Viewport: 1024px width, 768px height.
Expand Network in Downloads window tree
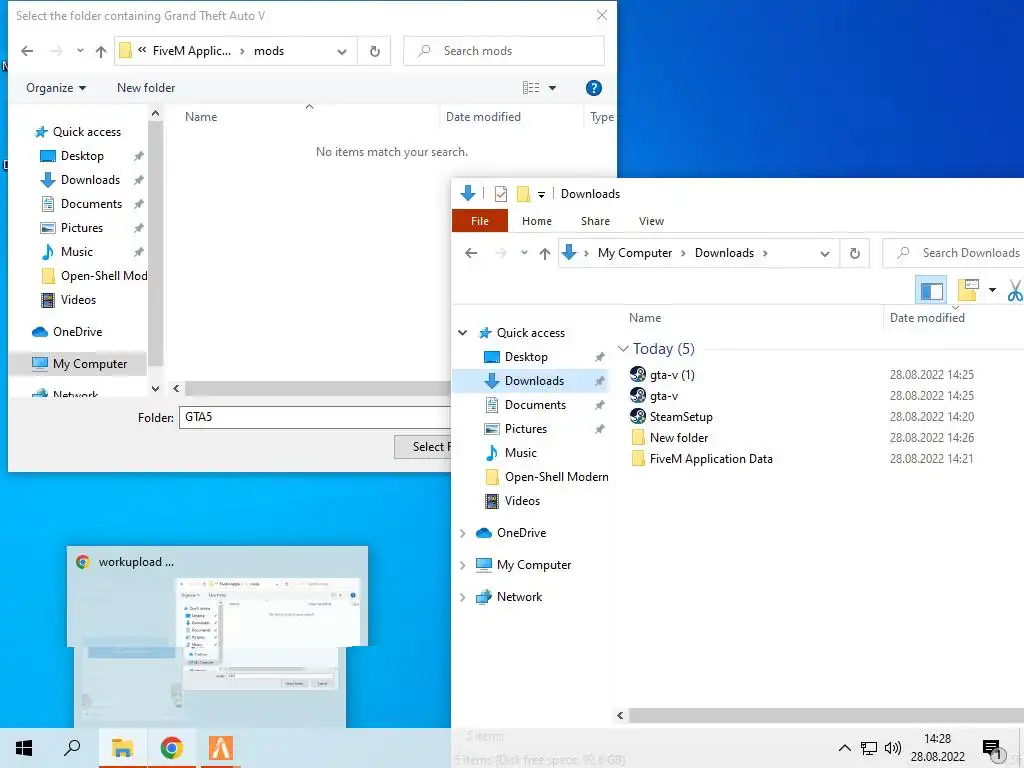tap(462, 597)
